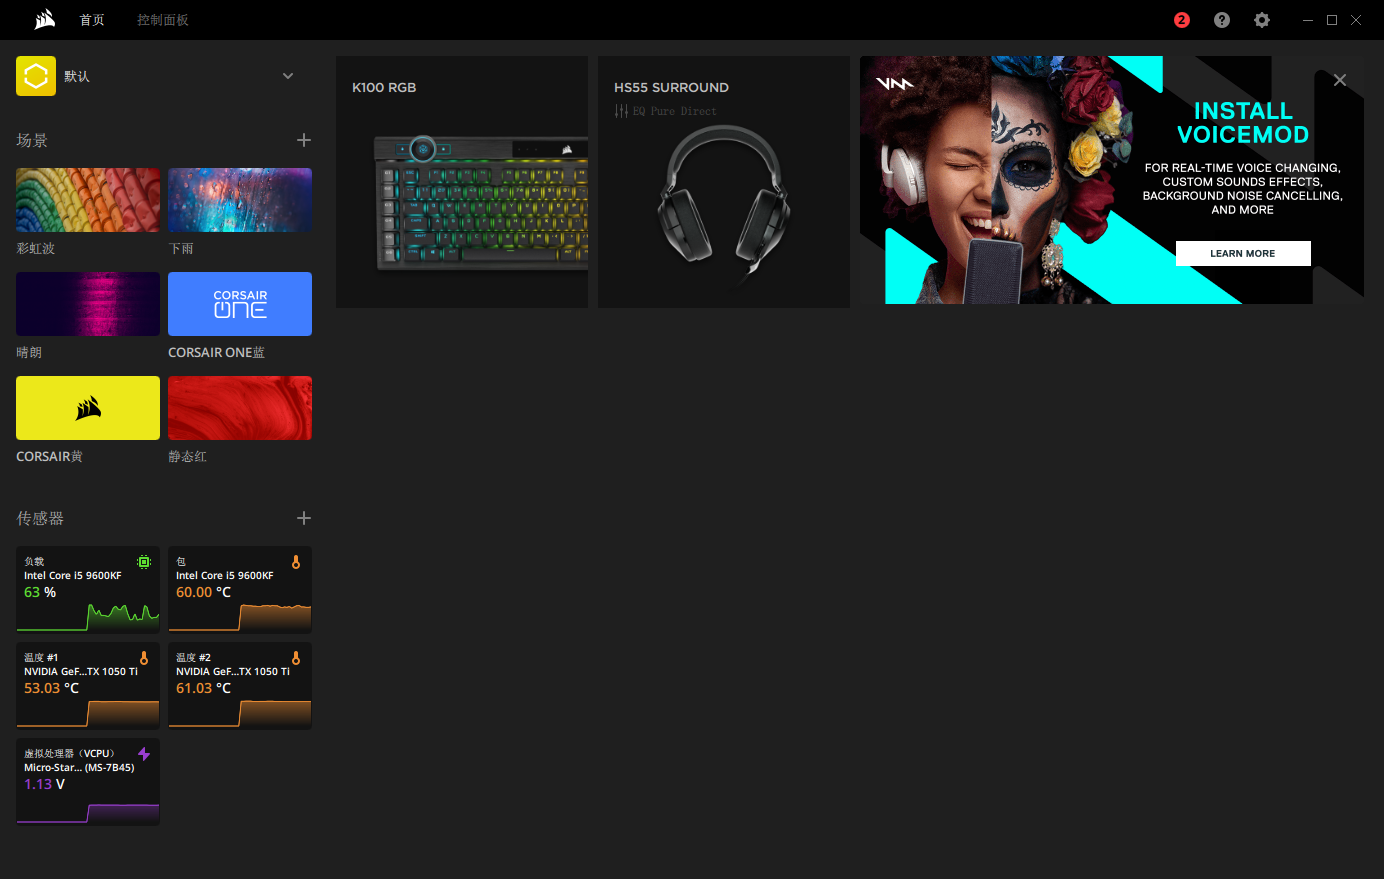Open the CPU load 63 % sensor card
Screen dimensions: 1384x879
tap(88, 590)
